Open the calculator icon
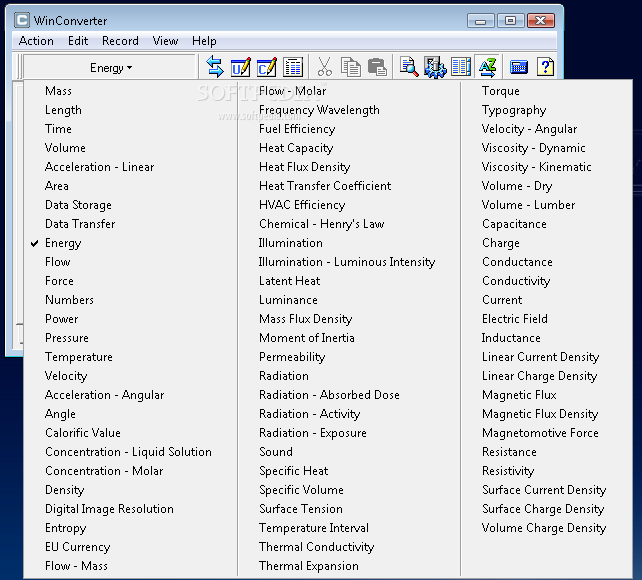 518,67
